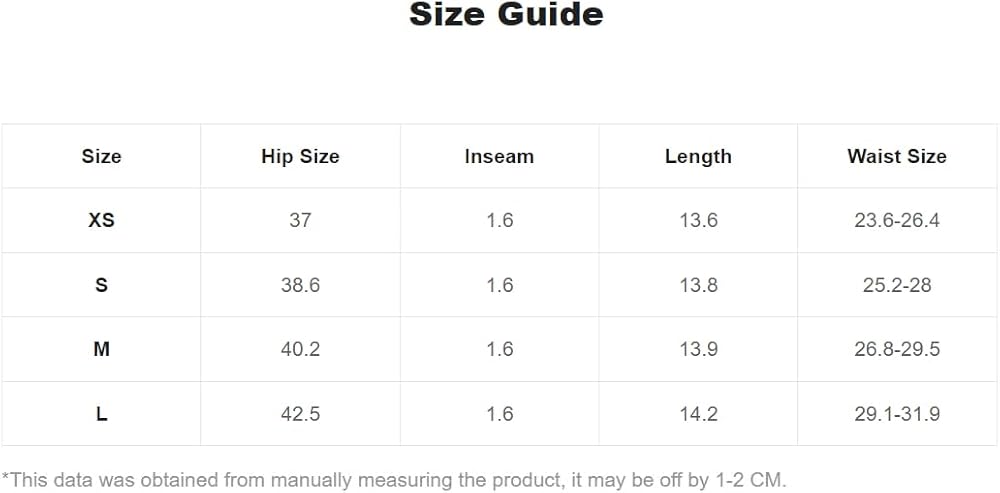Click the Waist Size column header

point(896,157)
